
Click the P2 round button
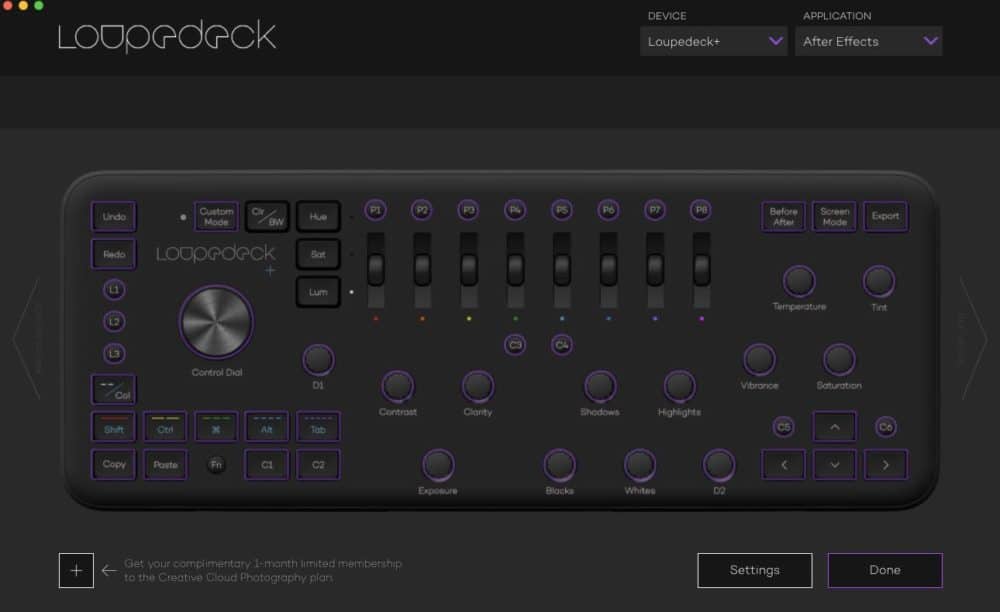point(422,210)
